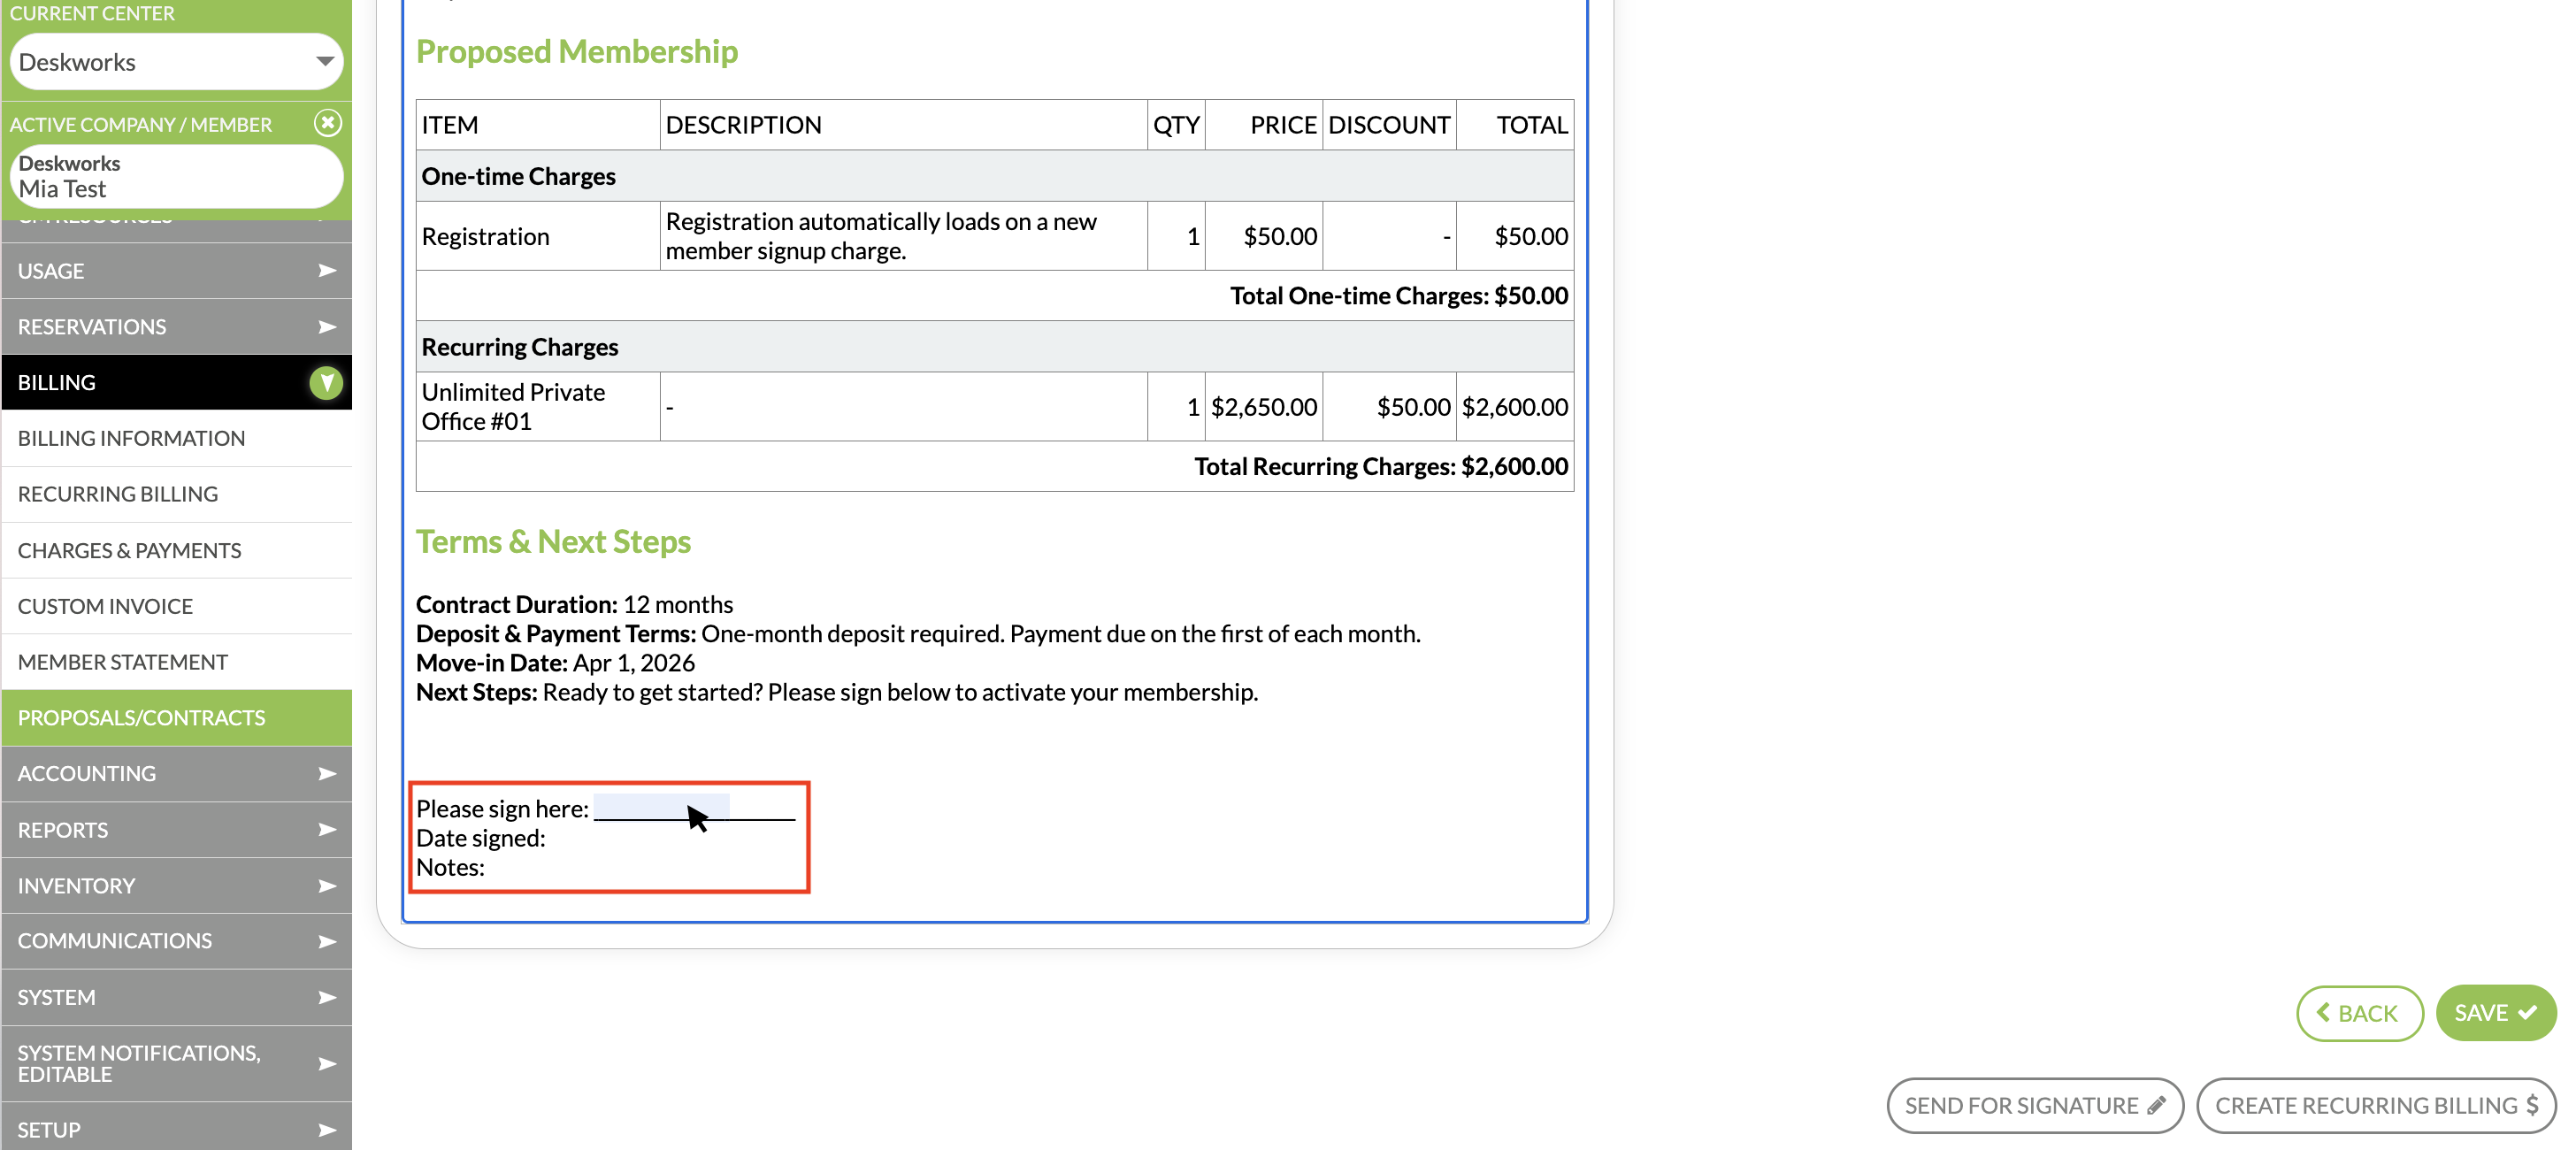
Task: Expand the Reports section arrow
Action: tap(326, 829)
